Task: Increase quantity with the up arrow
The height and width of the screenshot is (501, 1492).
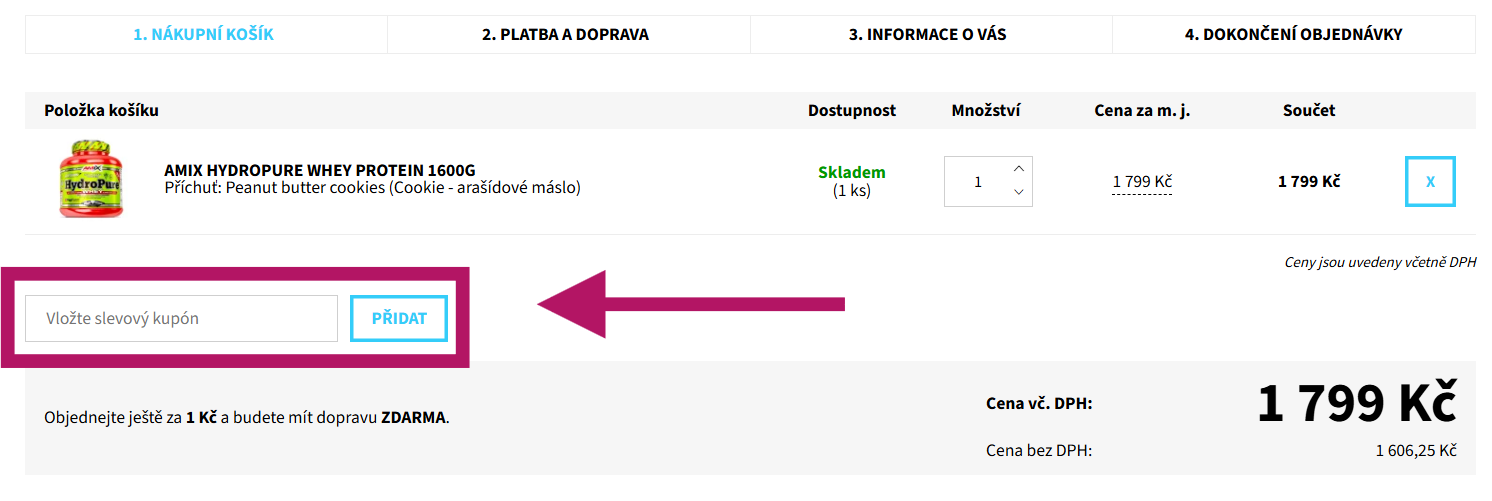Action: [1018, 169]
